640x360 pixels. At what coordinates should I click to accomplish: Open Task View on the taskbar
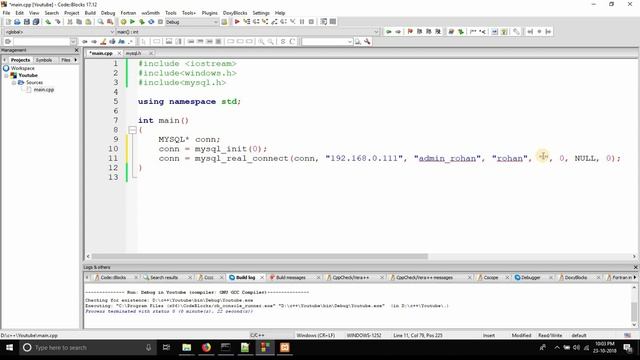(x=166, y=347)
